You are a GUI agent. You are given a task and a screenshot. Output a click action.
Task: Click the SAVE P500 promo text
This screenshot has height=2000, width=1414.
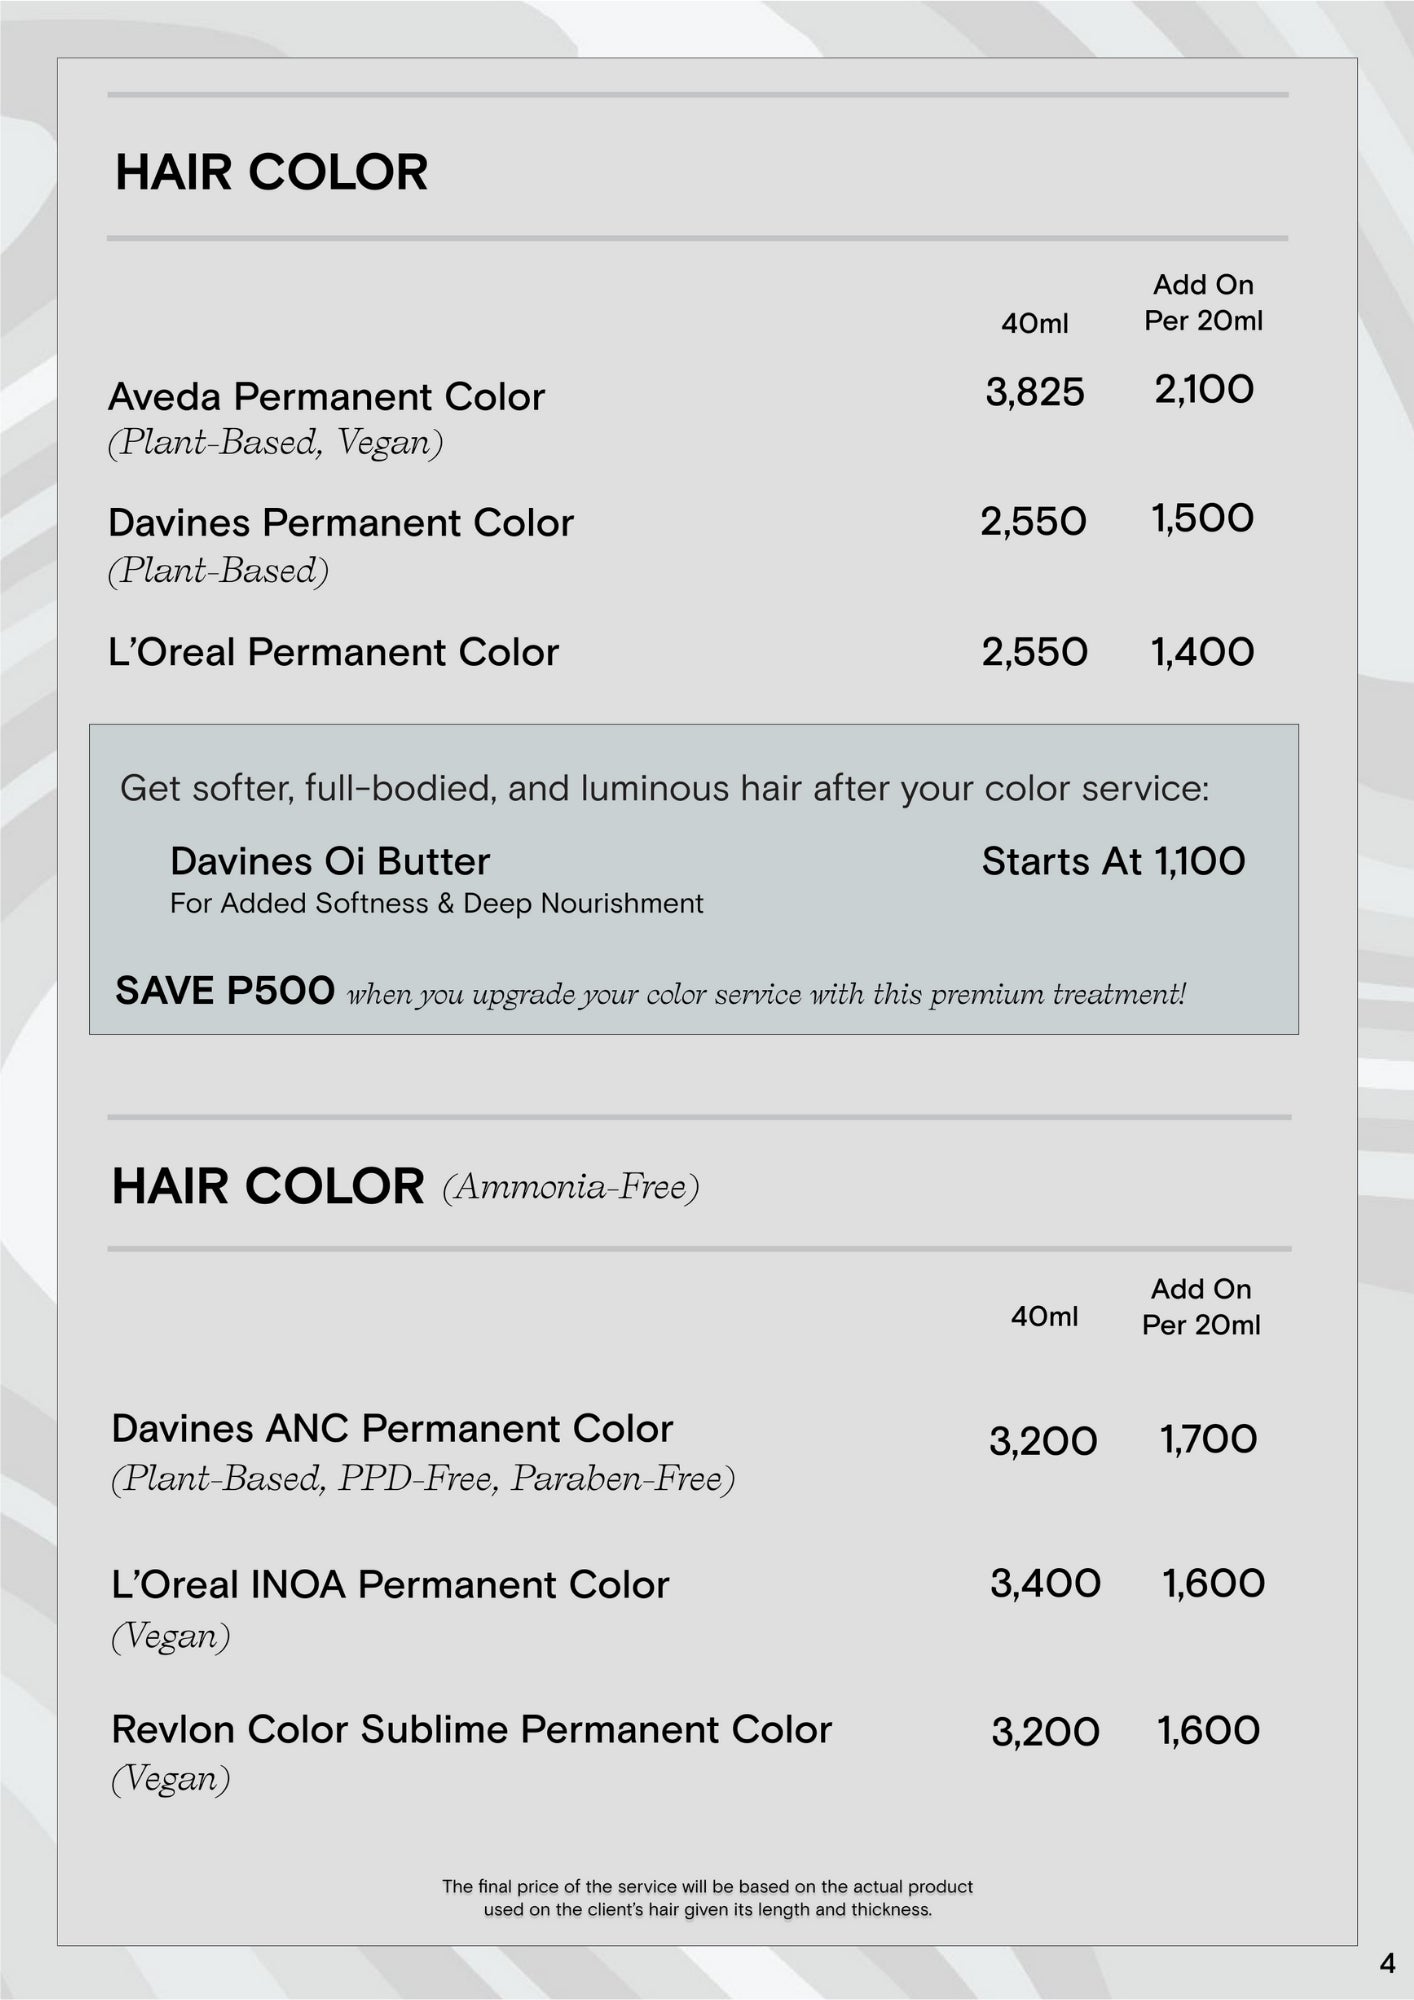[225, 991]
